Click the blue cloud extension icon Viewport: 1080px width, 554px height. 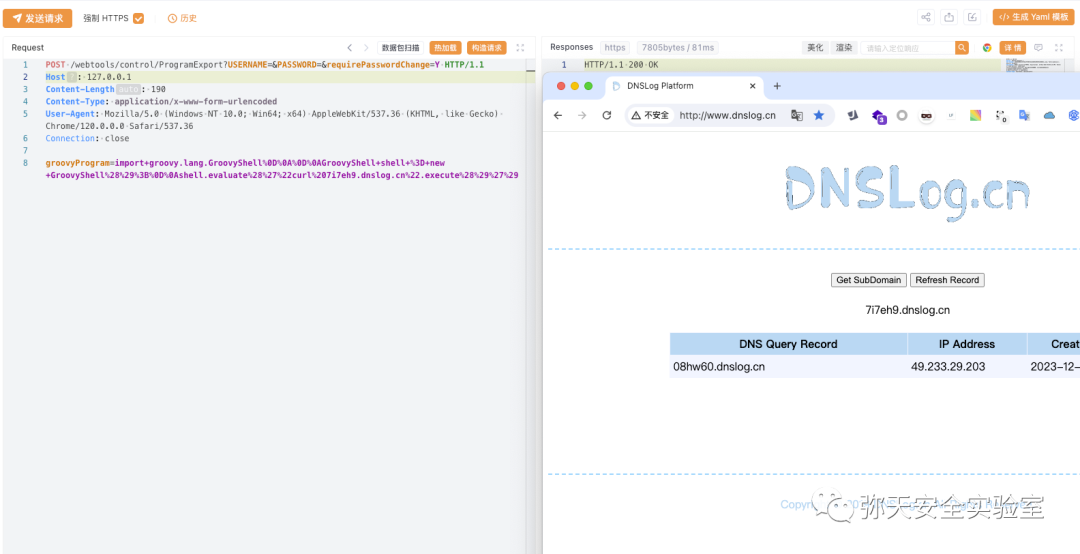[1049, 115]
